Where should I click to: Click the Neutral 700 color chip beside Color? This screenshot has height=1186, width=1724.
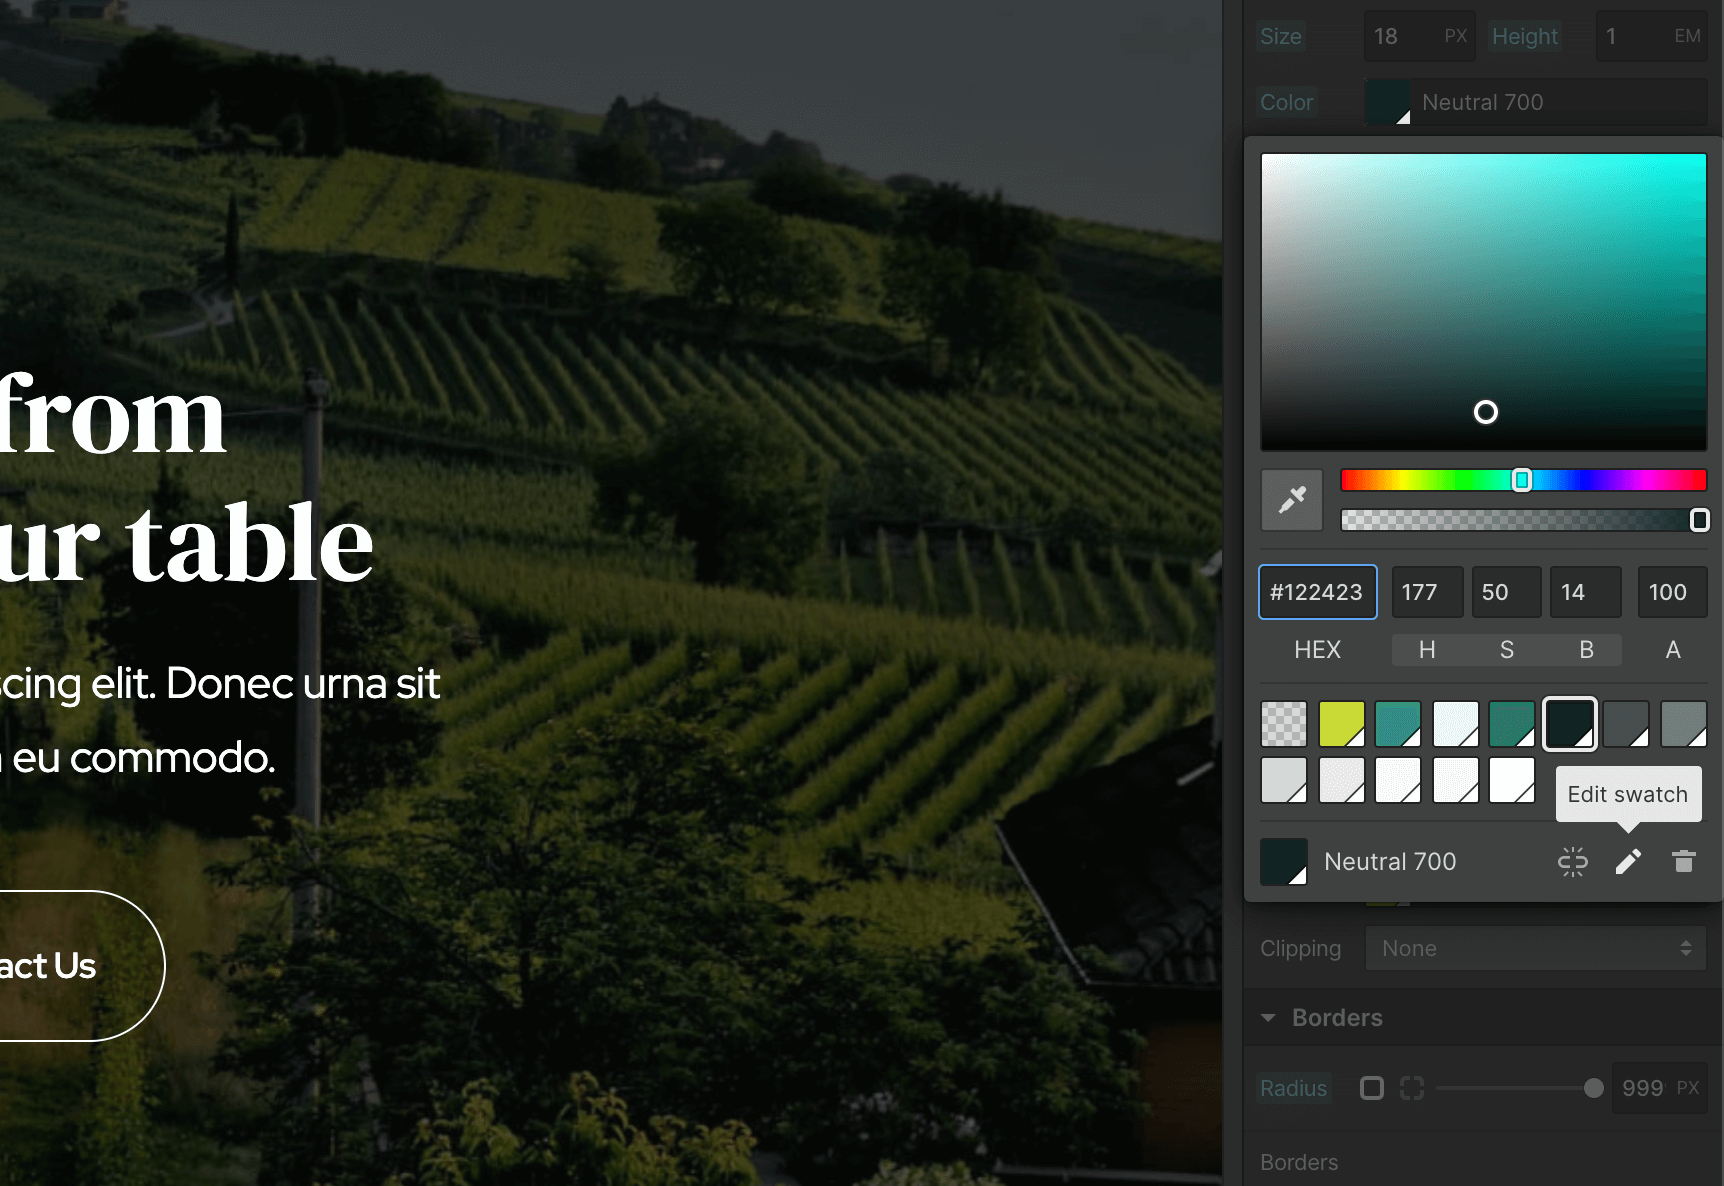point(1388,102)
